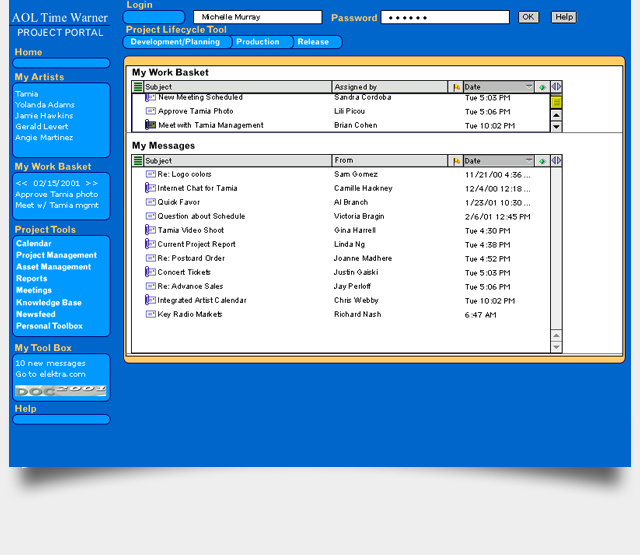
Task: Open the Help bar in sidebar
Action: coord(62,420)
